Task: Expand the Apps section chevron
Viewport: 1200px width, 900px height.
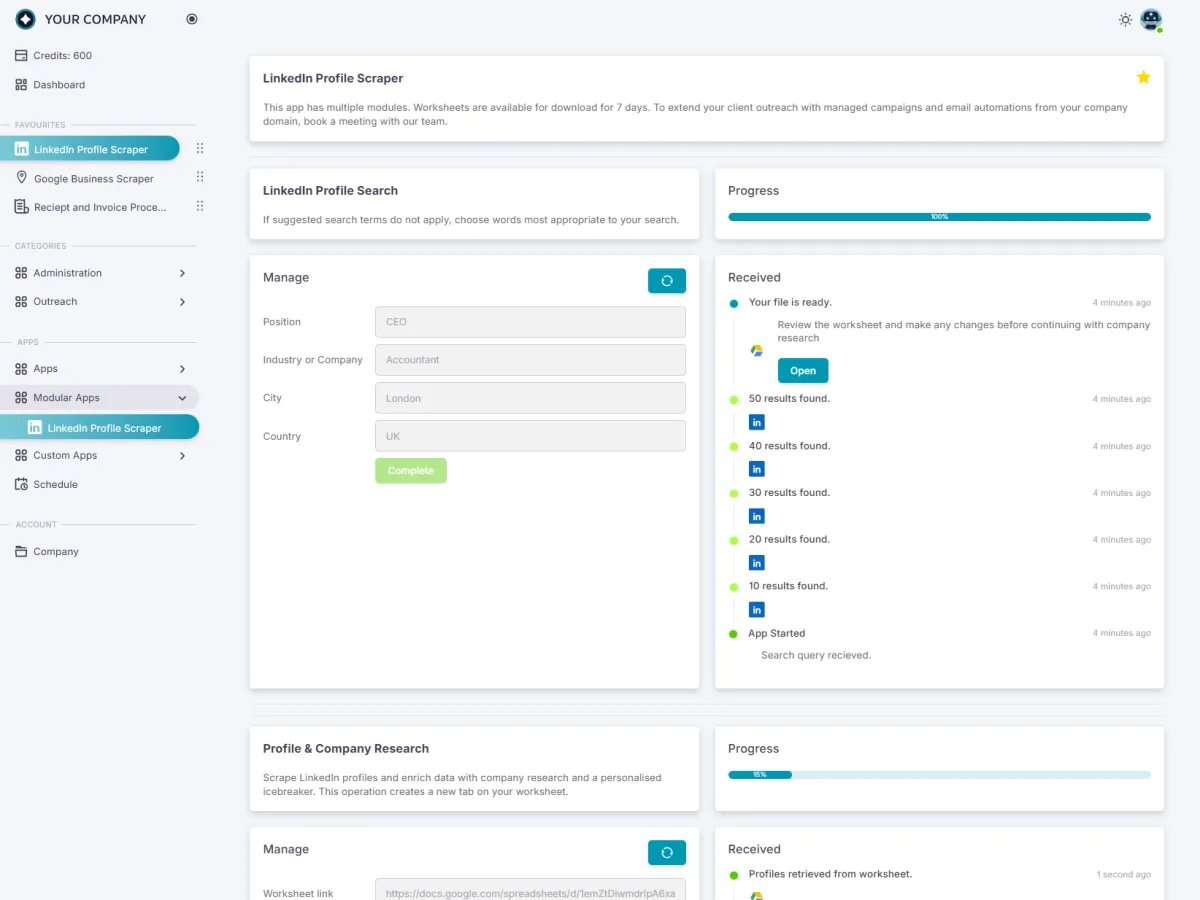Action: click(x=182, y=369)
